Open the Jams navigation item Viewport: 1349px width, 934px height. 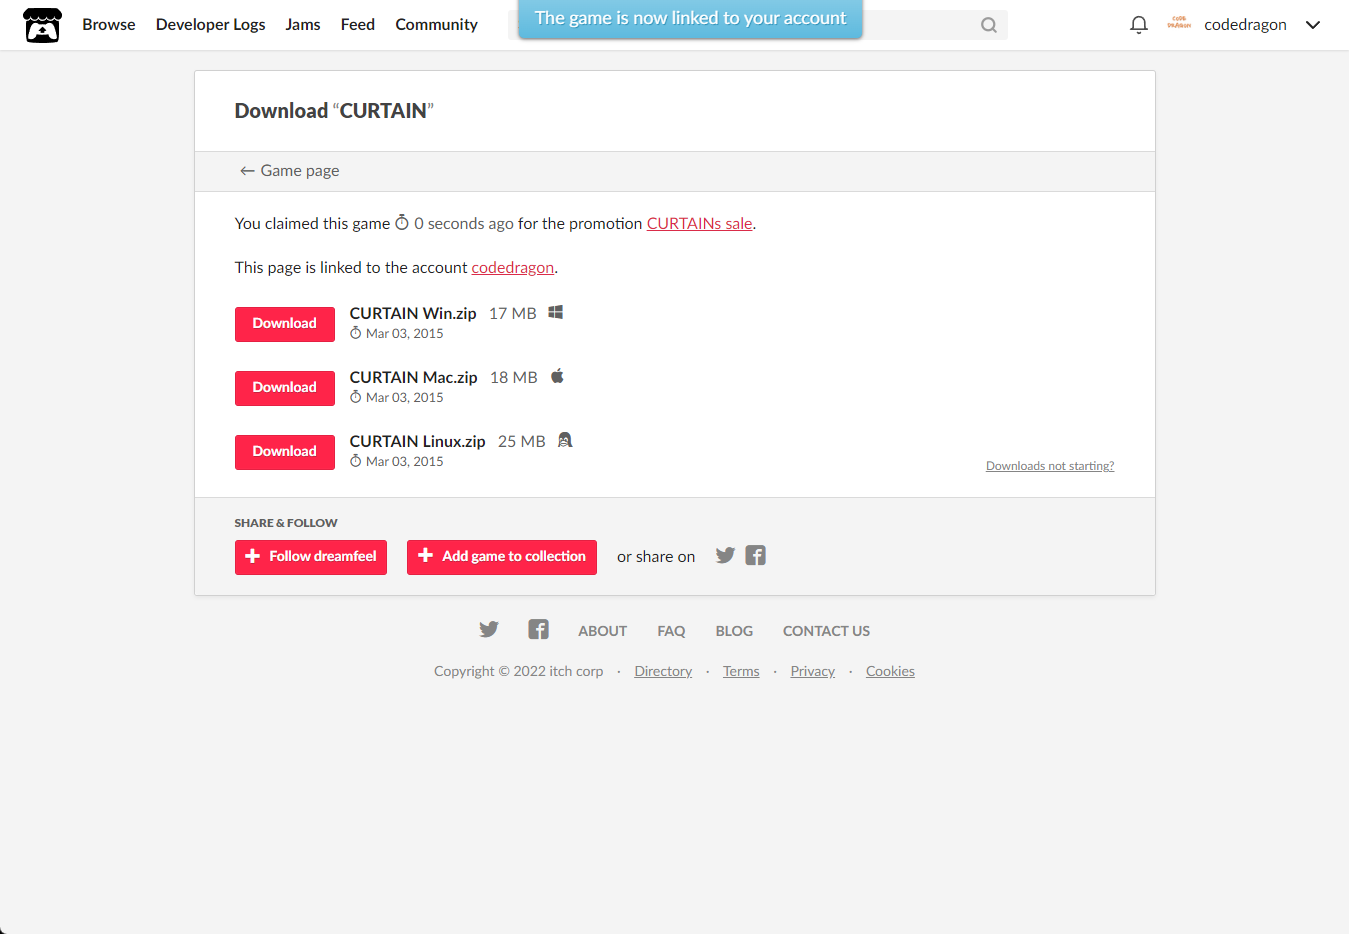click(303, 25)
